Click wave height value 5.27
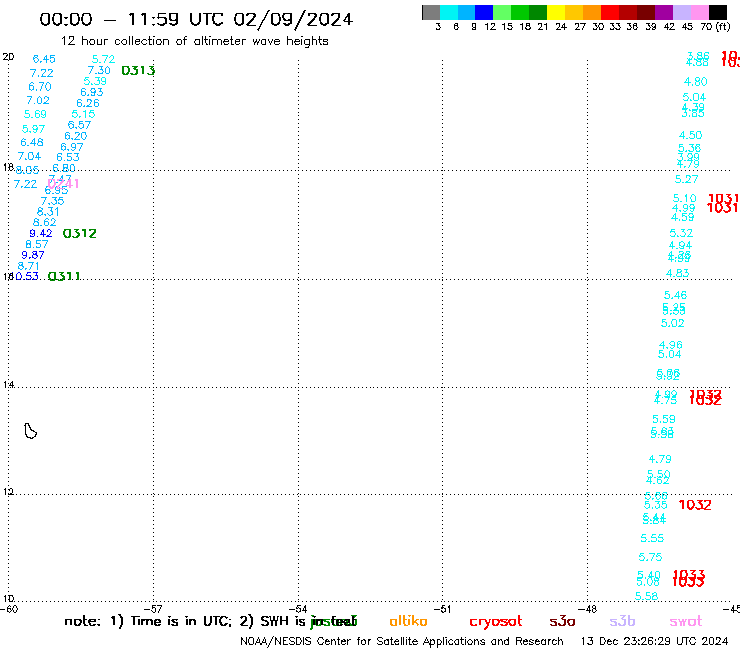This screenshot has height=650, width=740. tap(686, 179)
